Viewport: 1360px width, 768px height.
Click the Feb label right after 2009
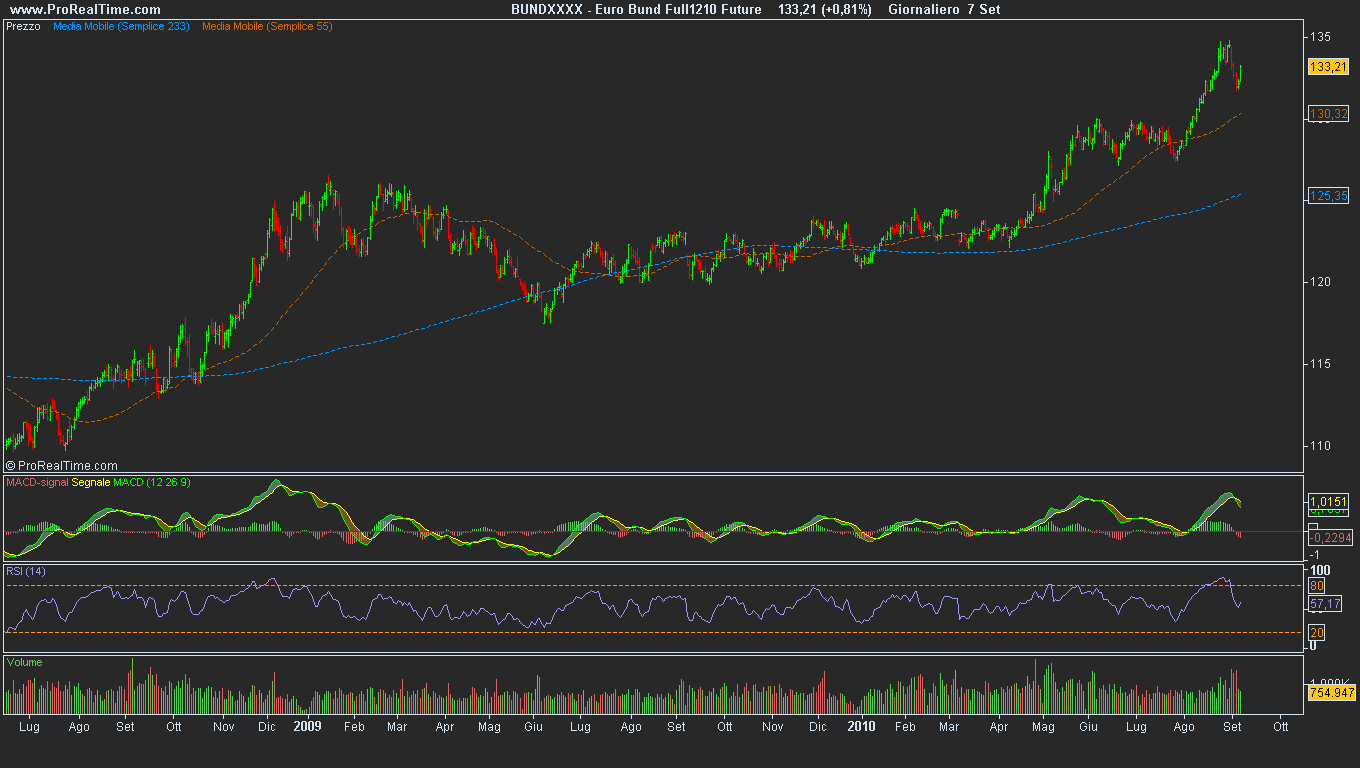[353, 727]
